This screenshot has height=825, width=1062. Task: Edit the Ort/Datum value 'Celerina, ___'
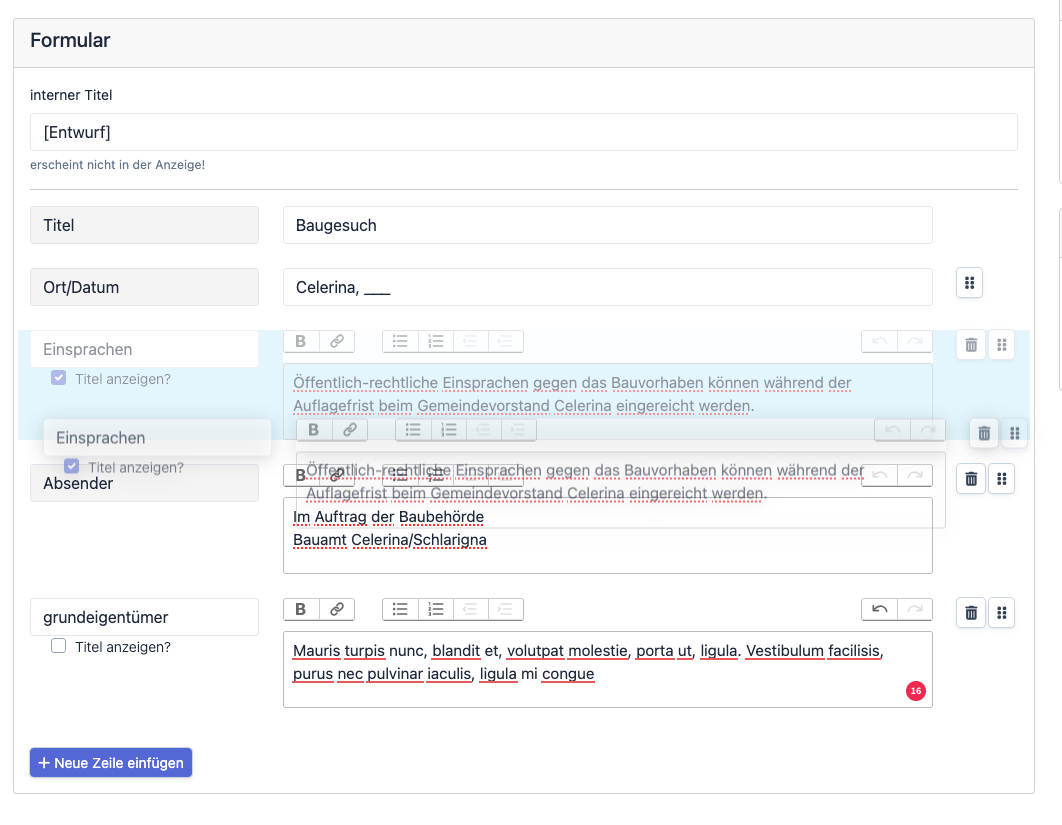pos(607,287)
